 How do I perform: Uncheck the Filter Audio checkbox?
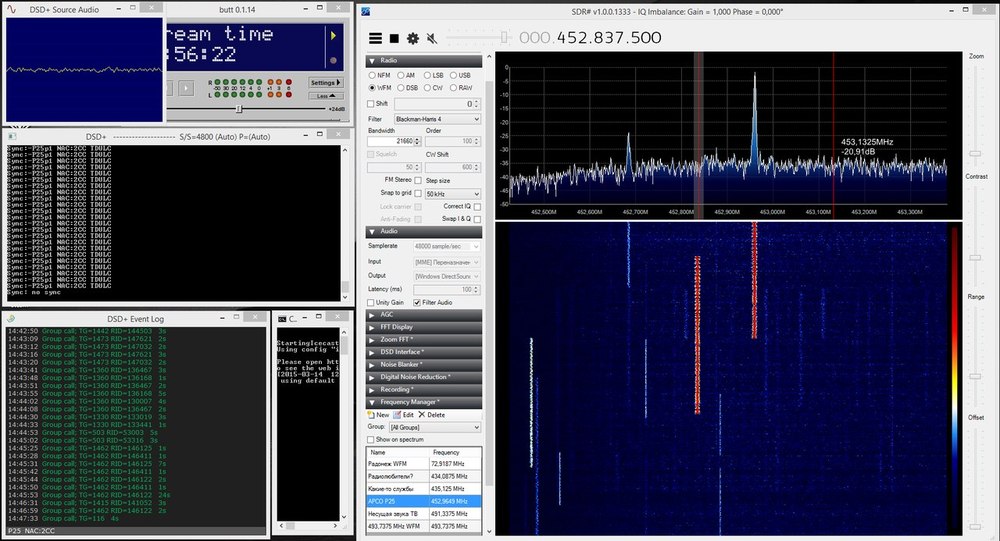417,302
